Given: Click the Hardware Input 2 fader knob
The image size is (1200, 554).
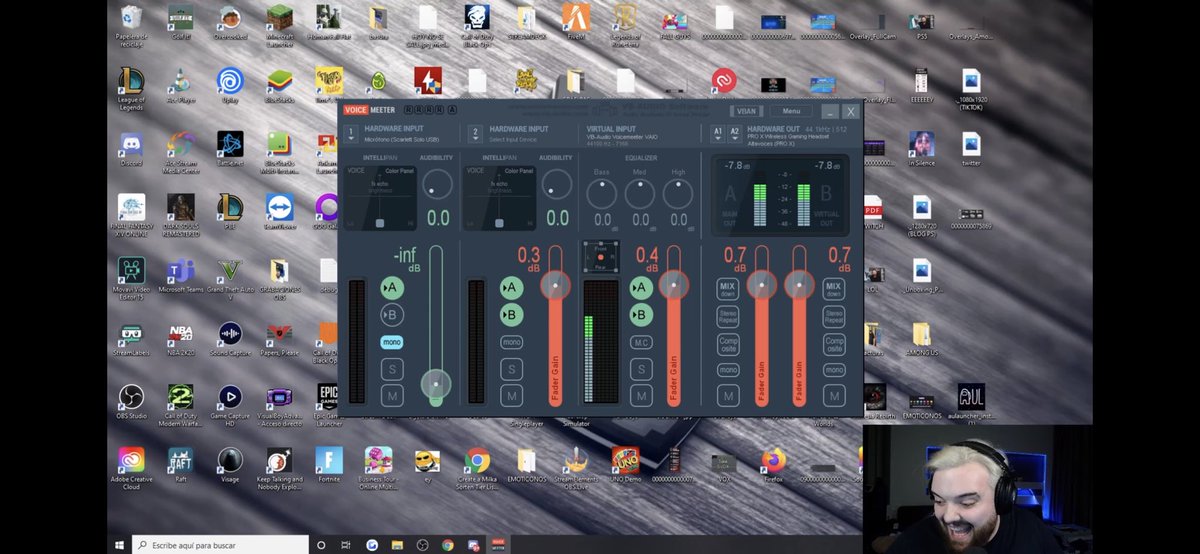Looking at the screenshot, I should click(x=554, y=286).
